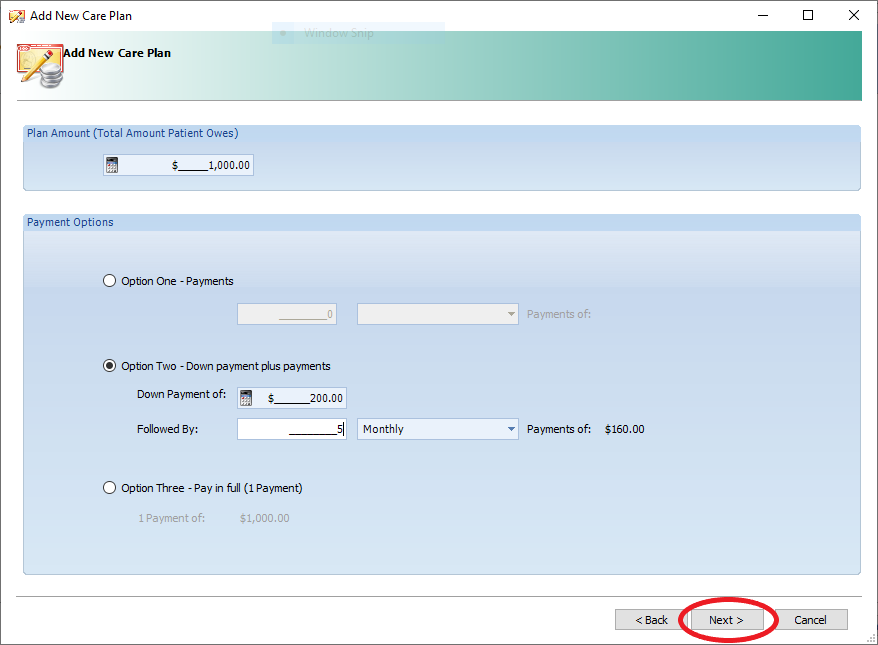This screenshot has height=645, width=878.
Task: Click the Down Payment amount field
Action: 300,398
